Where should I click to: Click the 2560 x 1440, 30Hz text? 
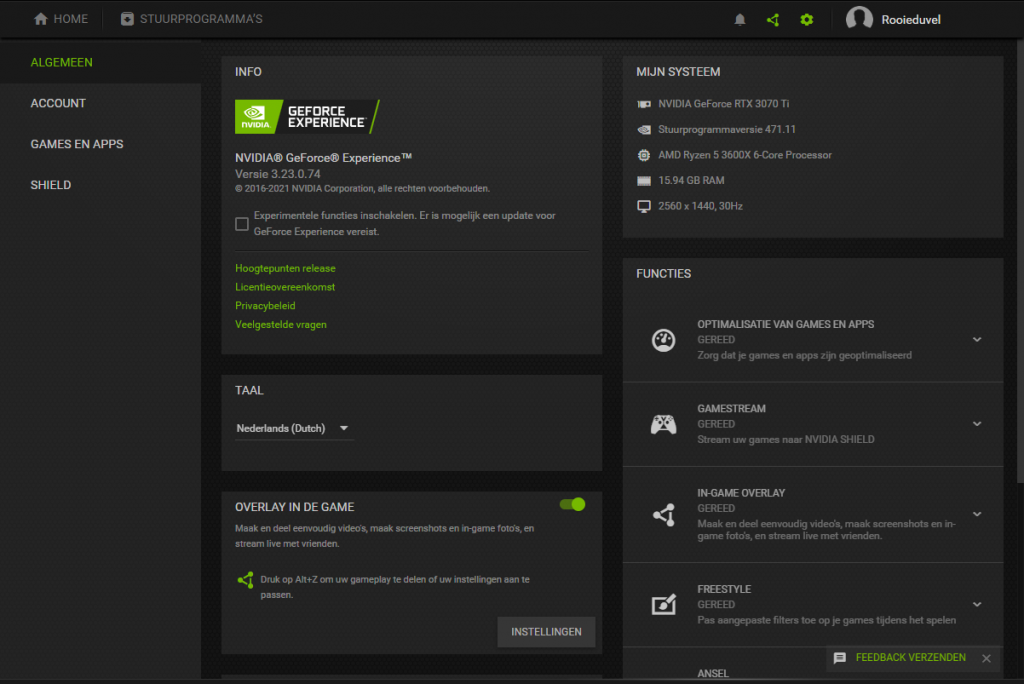(x=700, y=206)
